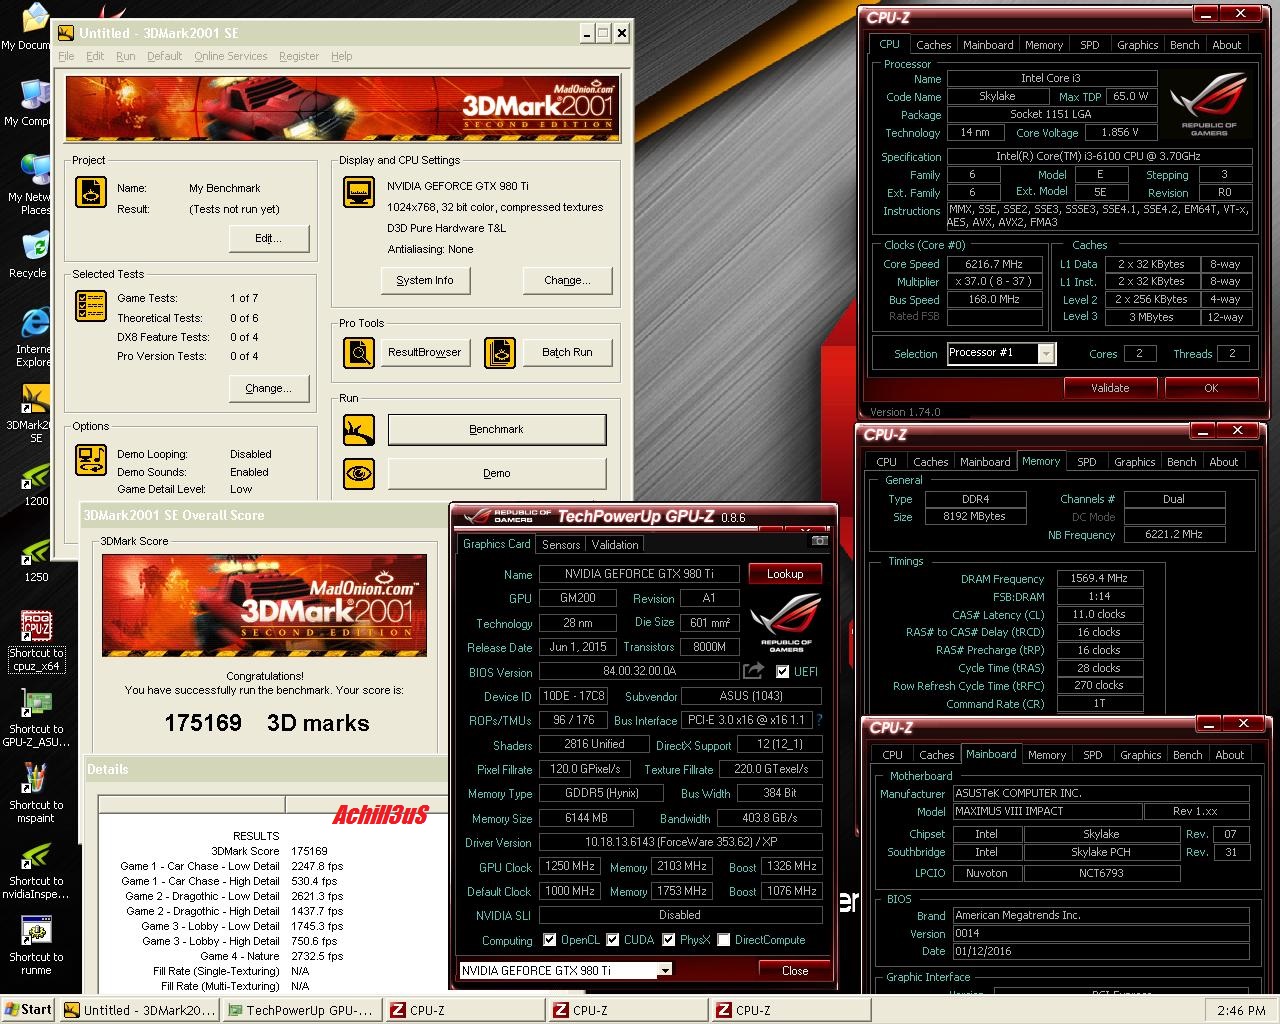Open the NVIDIA 1250 desktop shortcut
The width and height of the screenshot is (1280, 1024).
click(x=36, y=560)
